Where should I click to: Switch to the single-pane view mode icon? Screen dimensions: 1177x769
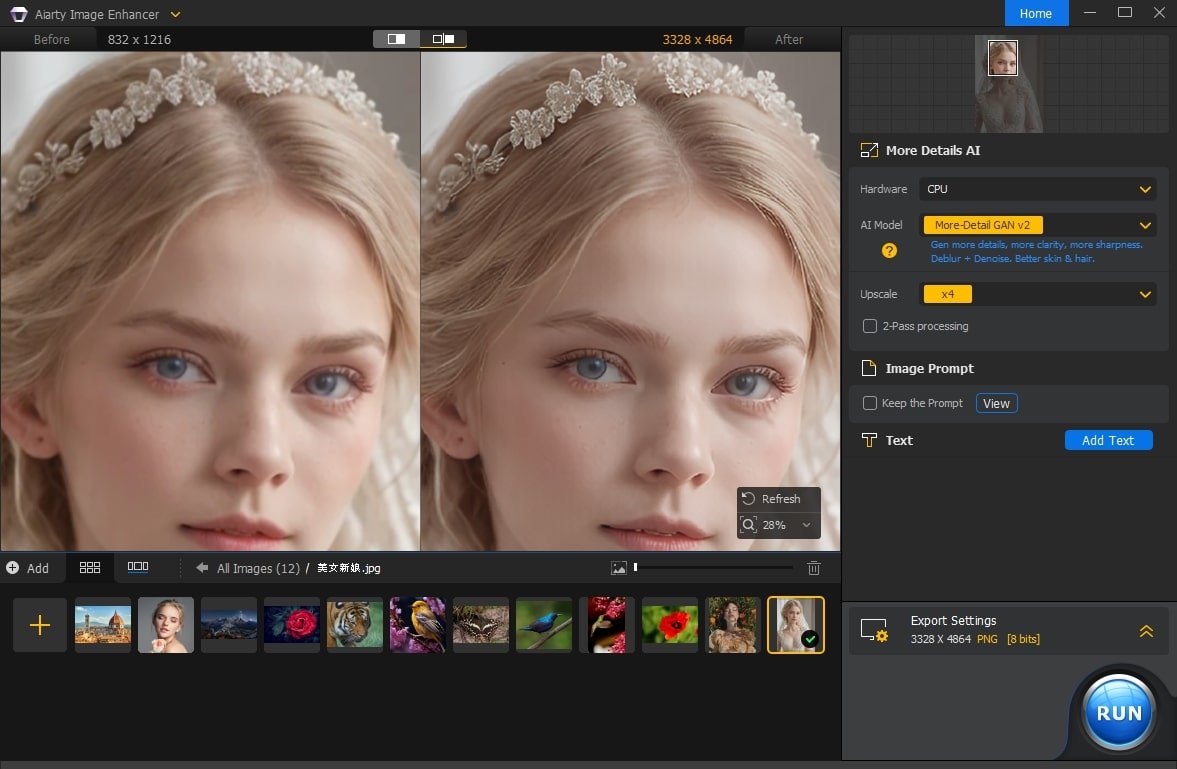tap(396, 39)
